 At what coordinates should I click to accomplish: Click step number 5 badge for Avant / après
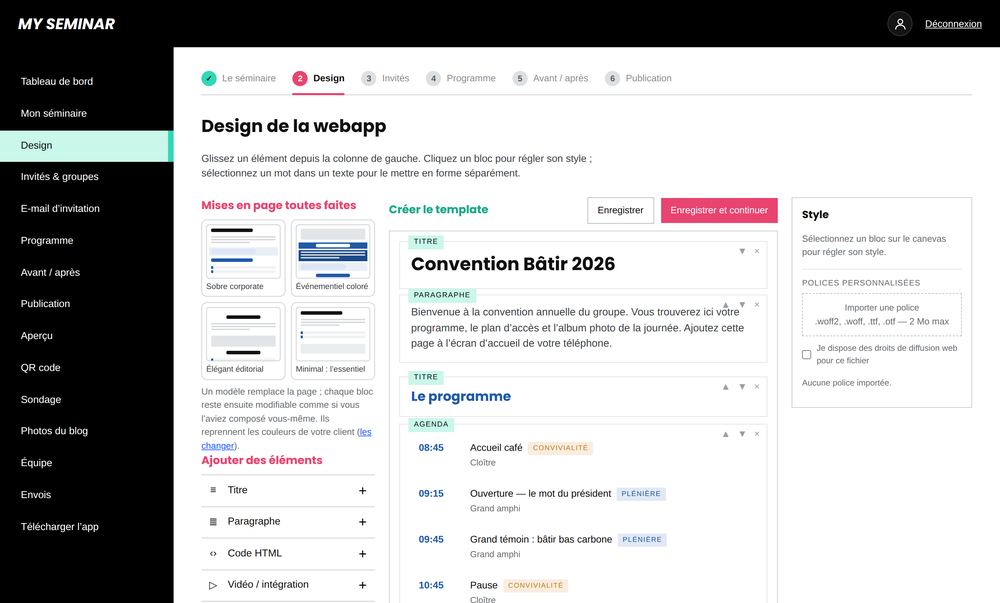point(520,78)
